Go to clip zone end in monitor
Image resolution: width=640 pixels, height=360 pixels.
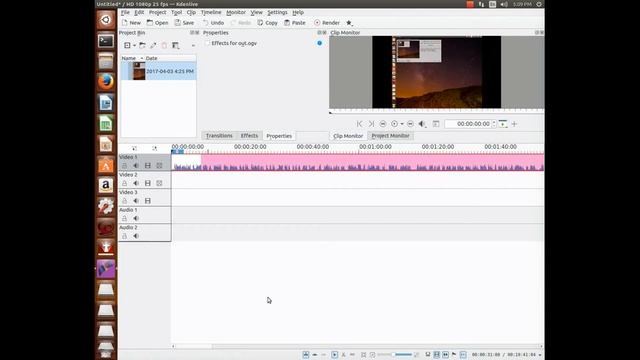(x=371, y=124)
